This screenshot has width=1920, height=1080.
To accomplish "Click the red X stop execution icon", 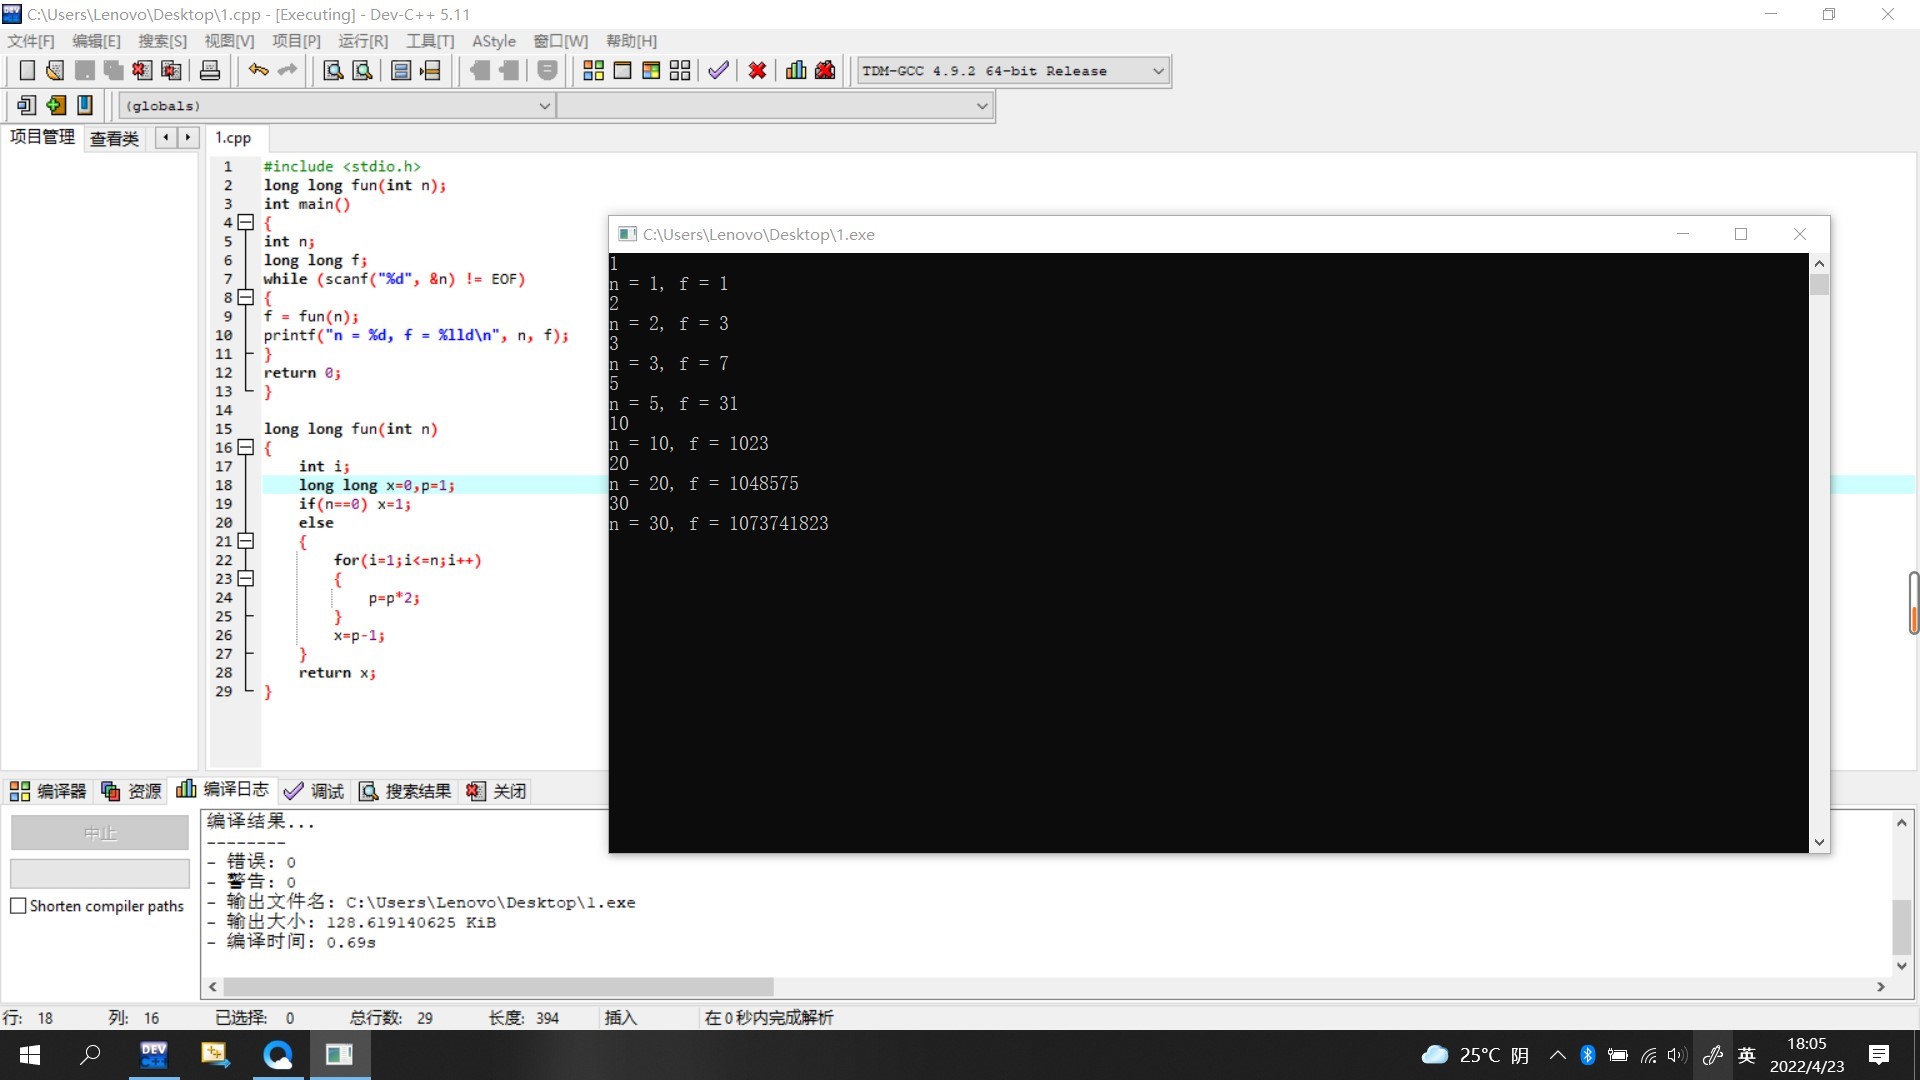I will pyautogui.click(x=757, y=71).
